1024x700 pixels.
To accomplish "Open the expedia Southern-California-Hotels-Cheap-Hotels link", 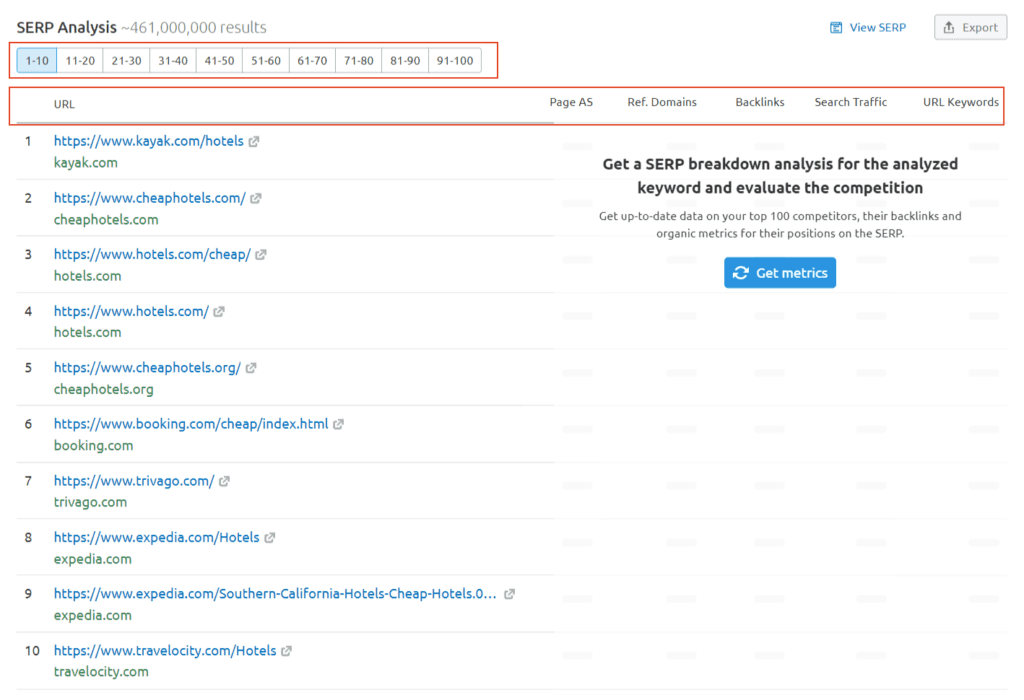I will pos(275,594).
